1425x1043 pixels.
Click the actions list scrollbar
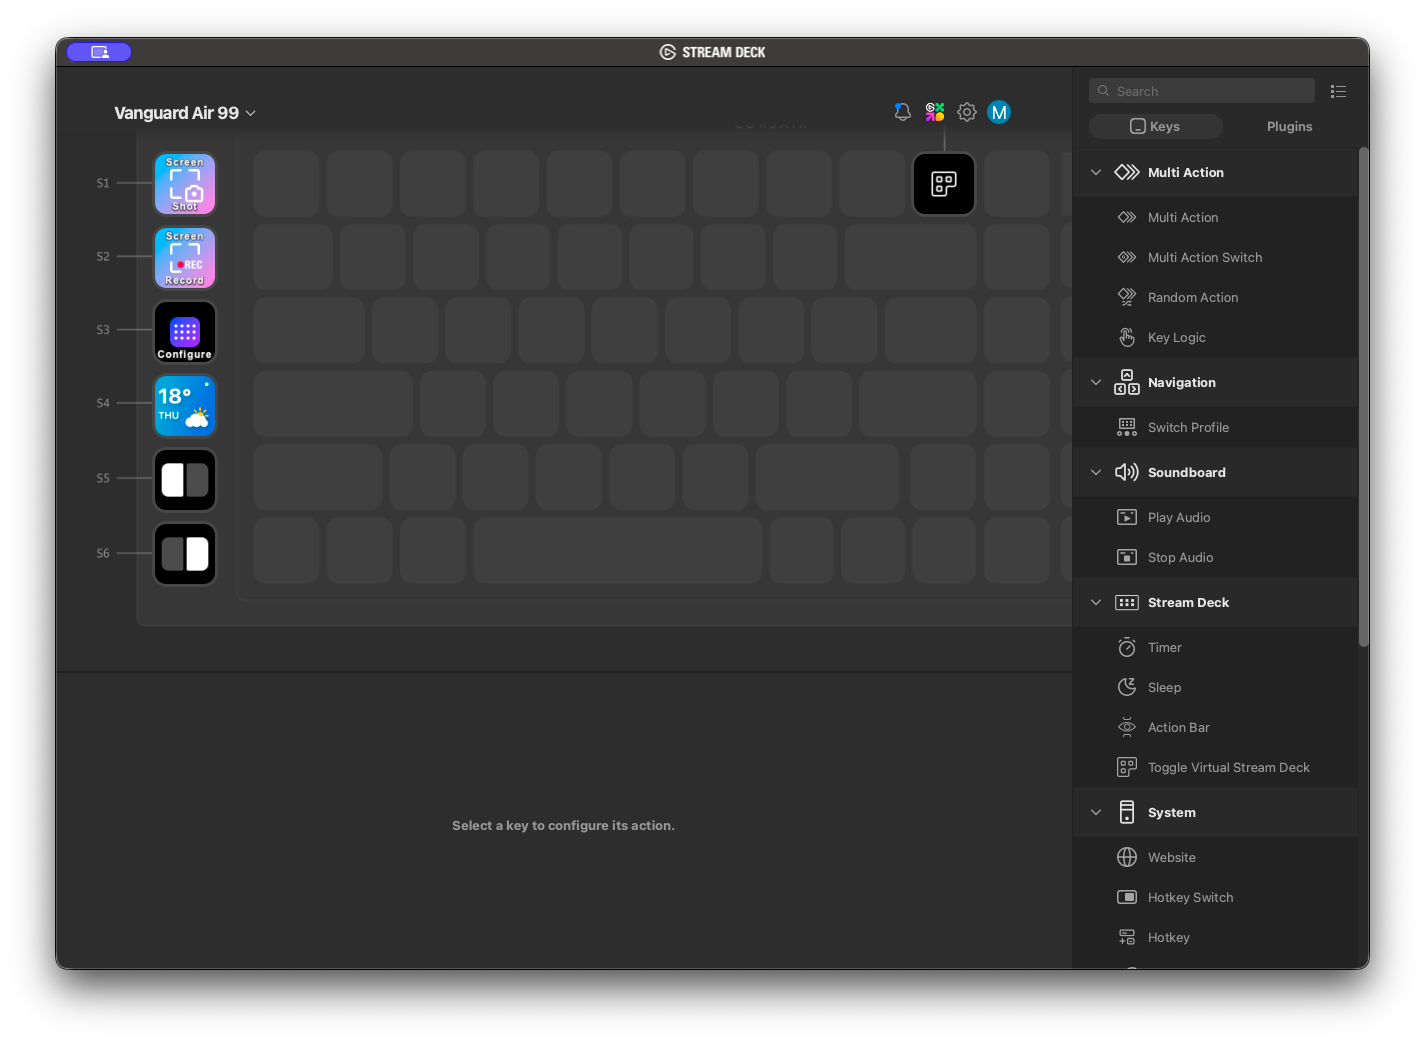1363,397
